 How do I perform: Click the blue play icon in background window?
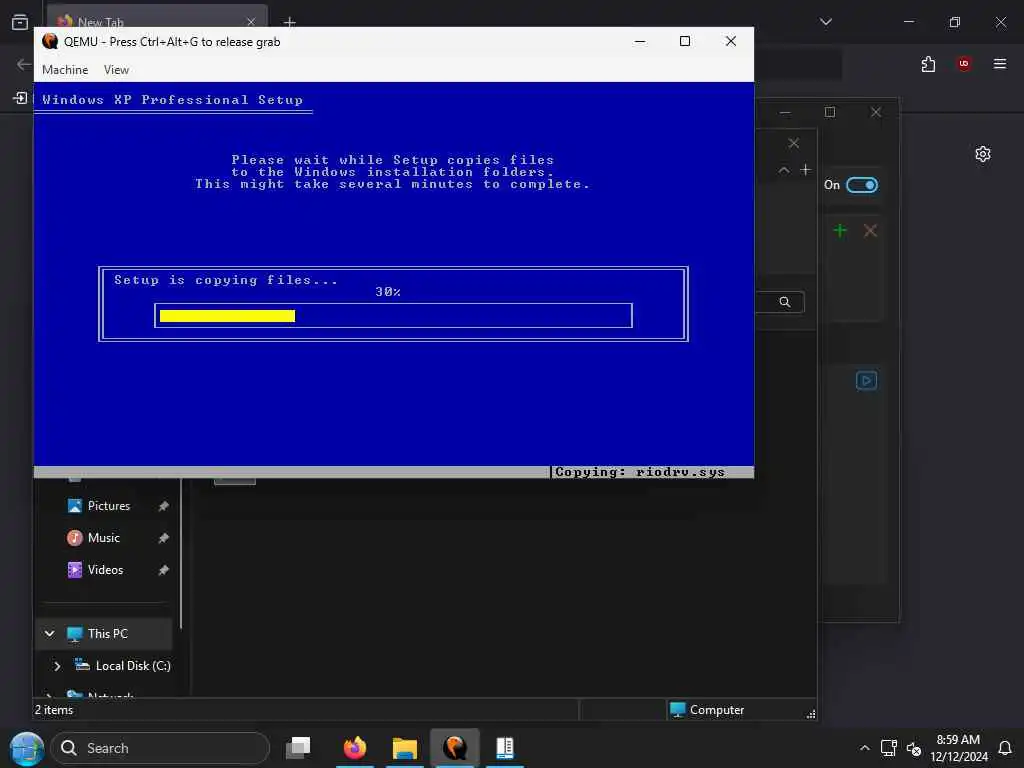[x=866, y=380]
